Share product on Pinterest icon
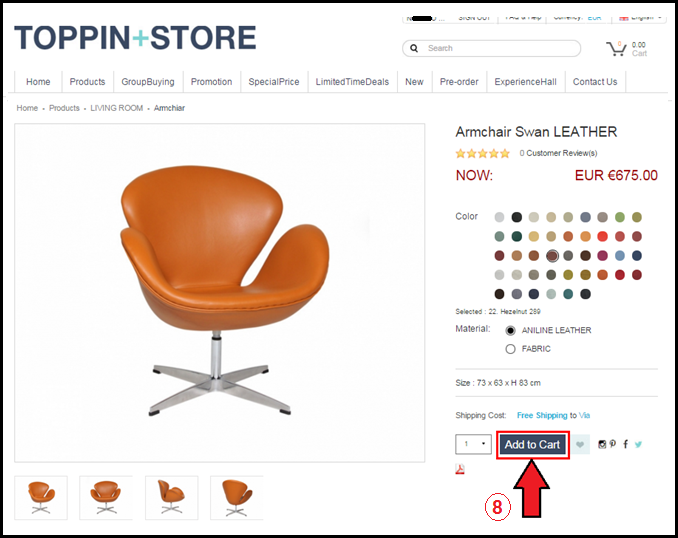678x538 pixels. (613, 444)
